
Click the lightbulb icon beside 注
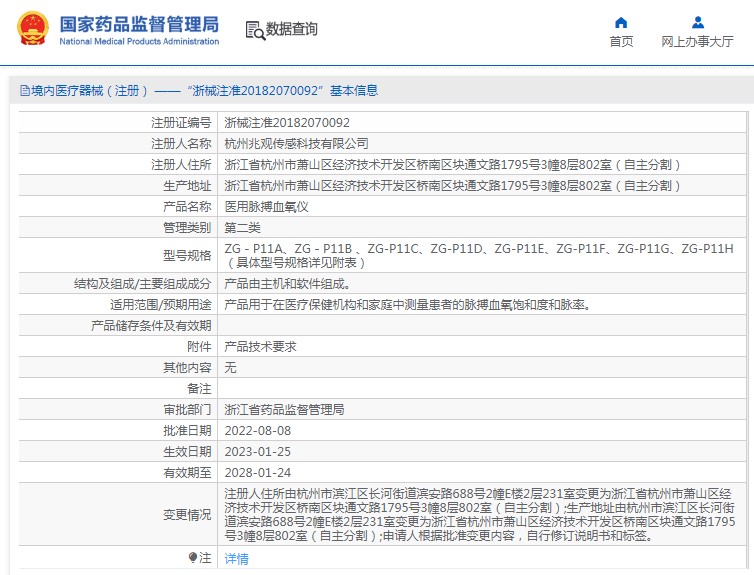point(193,558)
